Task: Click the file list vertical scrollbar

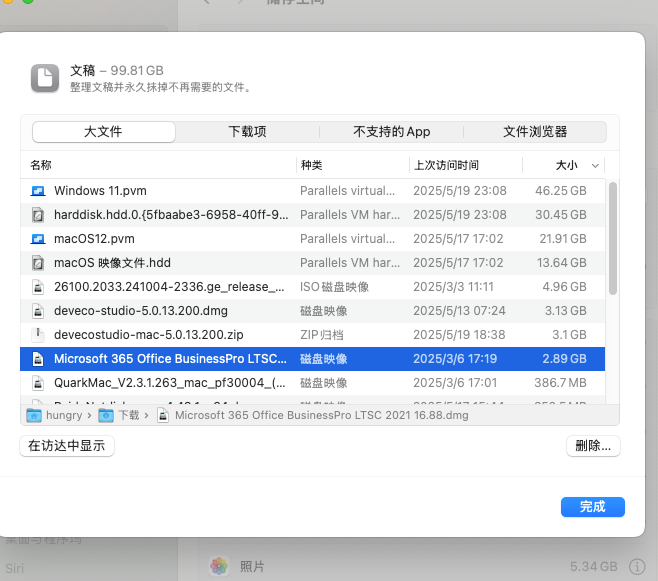Action: pyautogui.click(x=613, y=238)
